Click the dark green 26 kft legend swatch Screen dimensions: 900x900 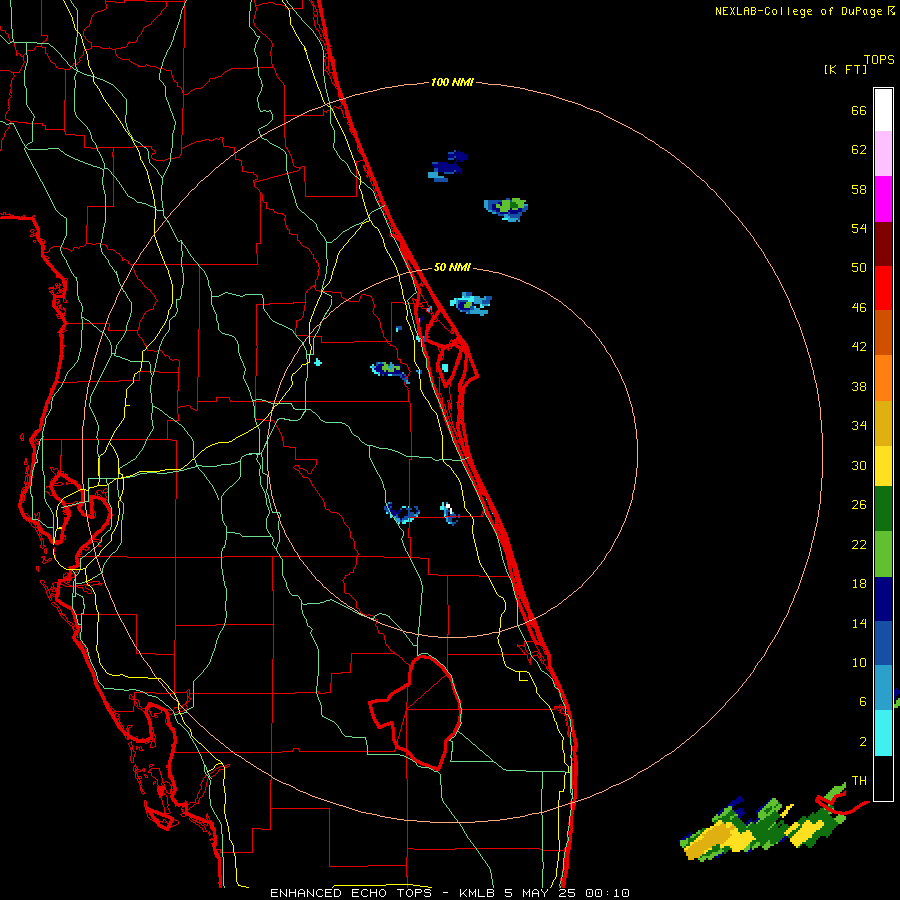click(883, 508)
